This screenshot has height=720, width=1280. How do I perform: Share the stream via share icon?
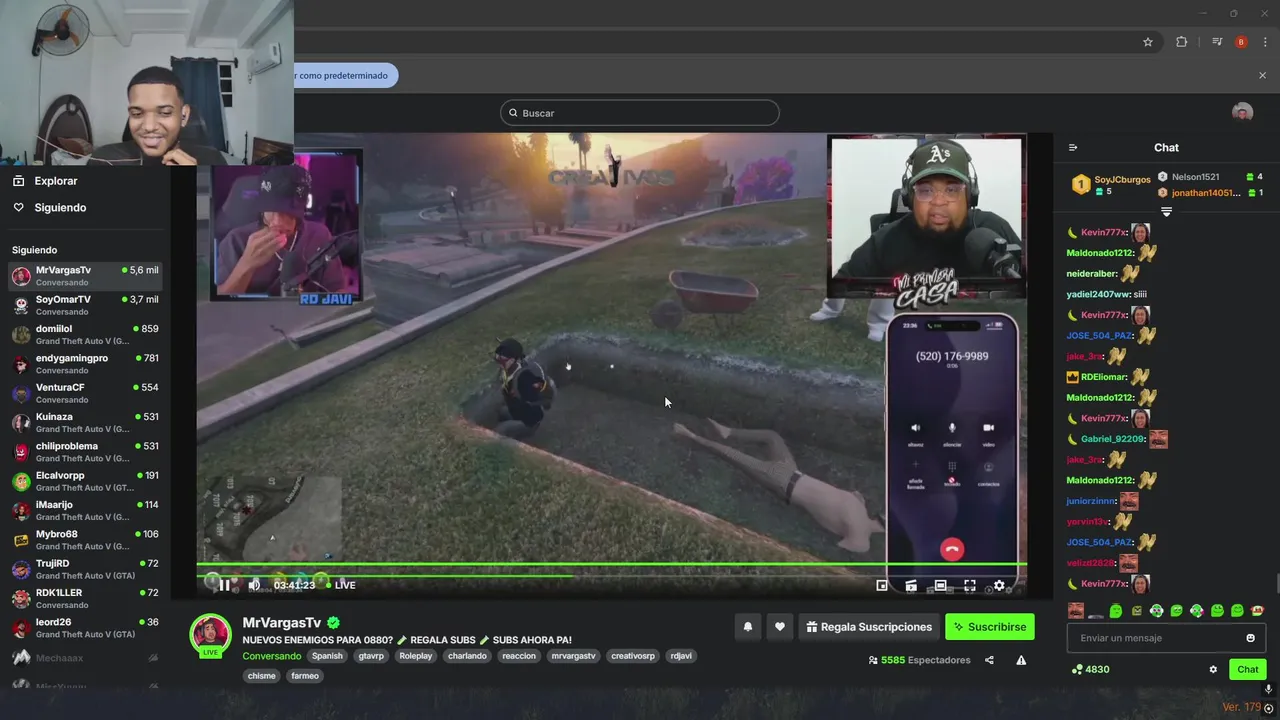click(989, 660)
